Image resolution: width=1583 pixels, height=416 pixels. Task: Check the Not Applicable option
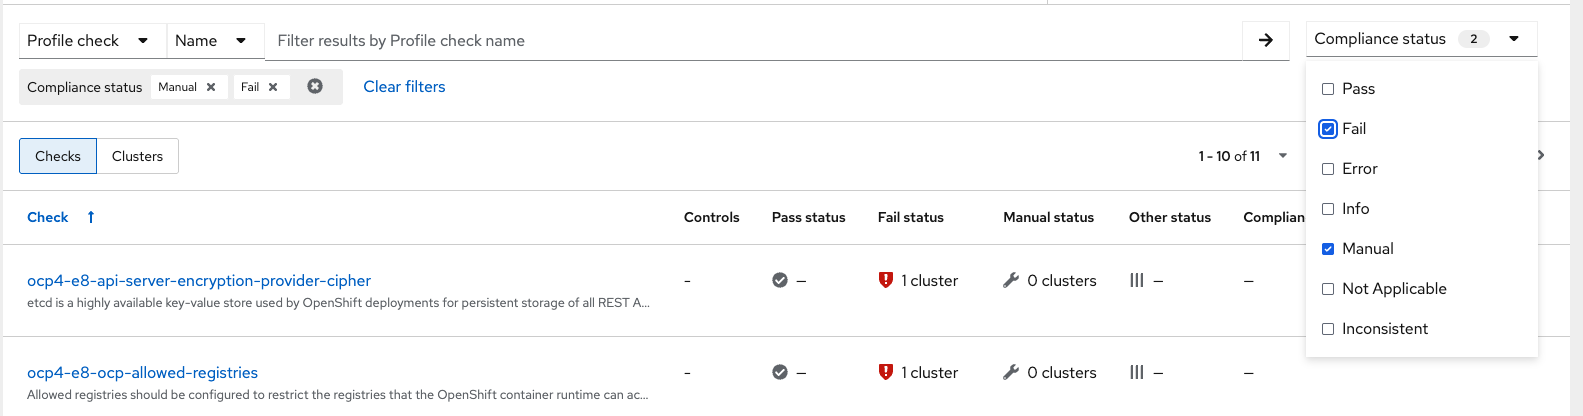[x=1328, y=289]
